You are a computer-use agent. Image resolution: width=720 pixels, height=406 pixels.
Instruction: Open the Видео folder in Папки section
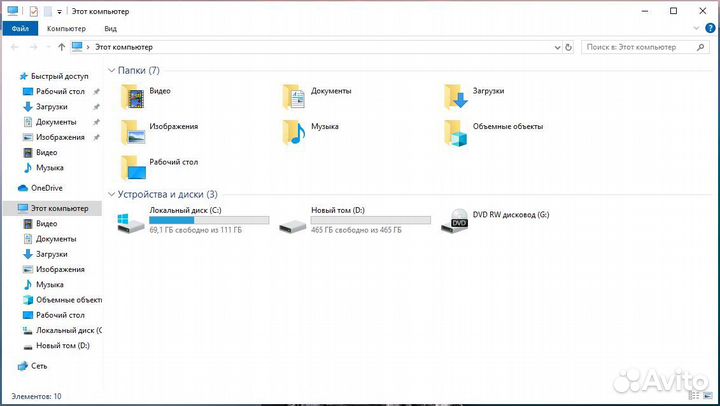point(133,95)
